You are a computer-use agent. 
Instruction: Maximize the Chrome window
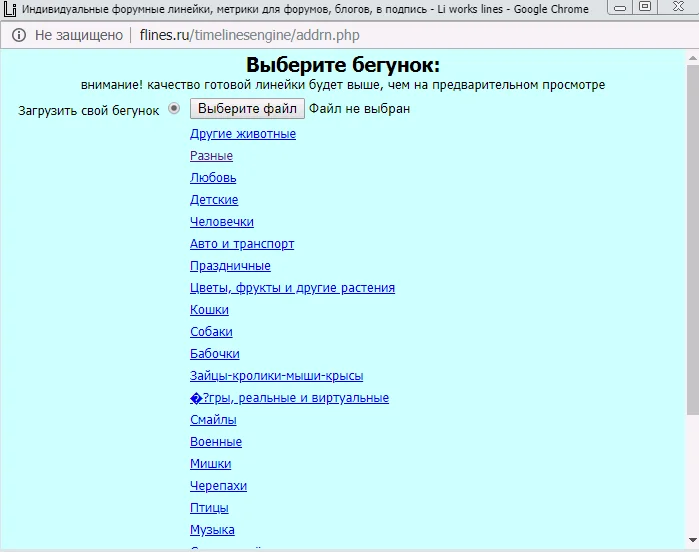[645, 7]
